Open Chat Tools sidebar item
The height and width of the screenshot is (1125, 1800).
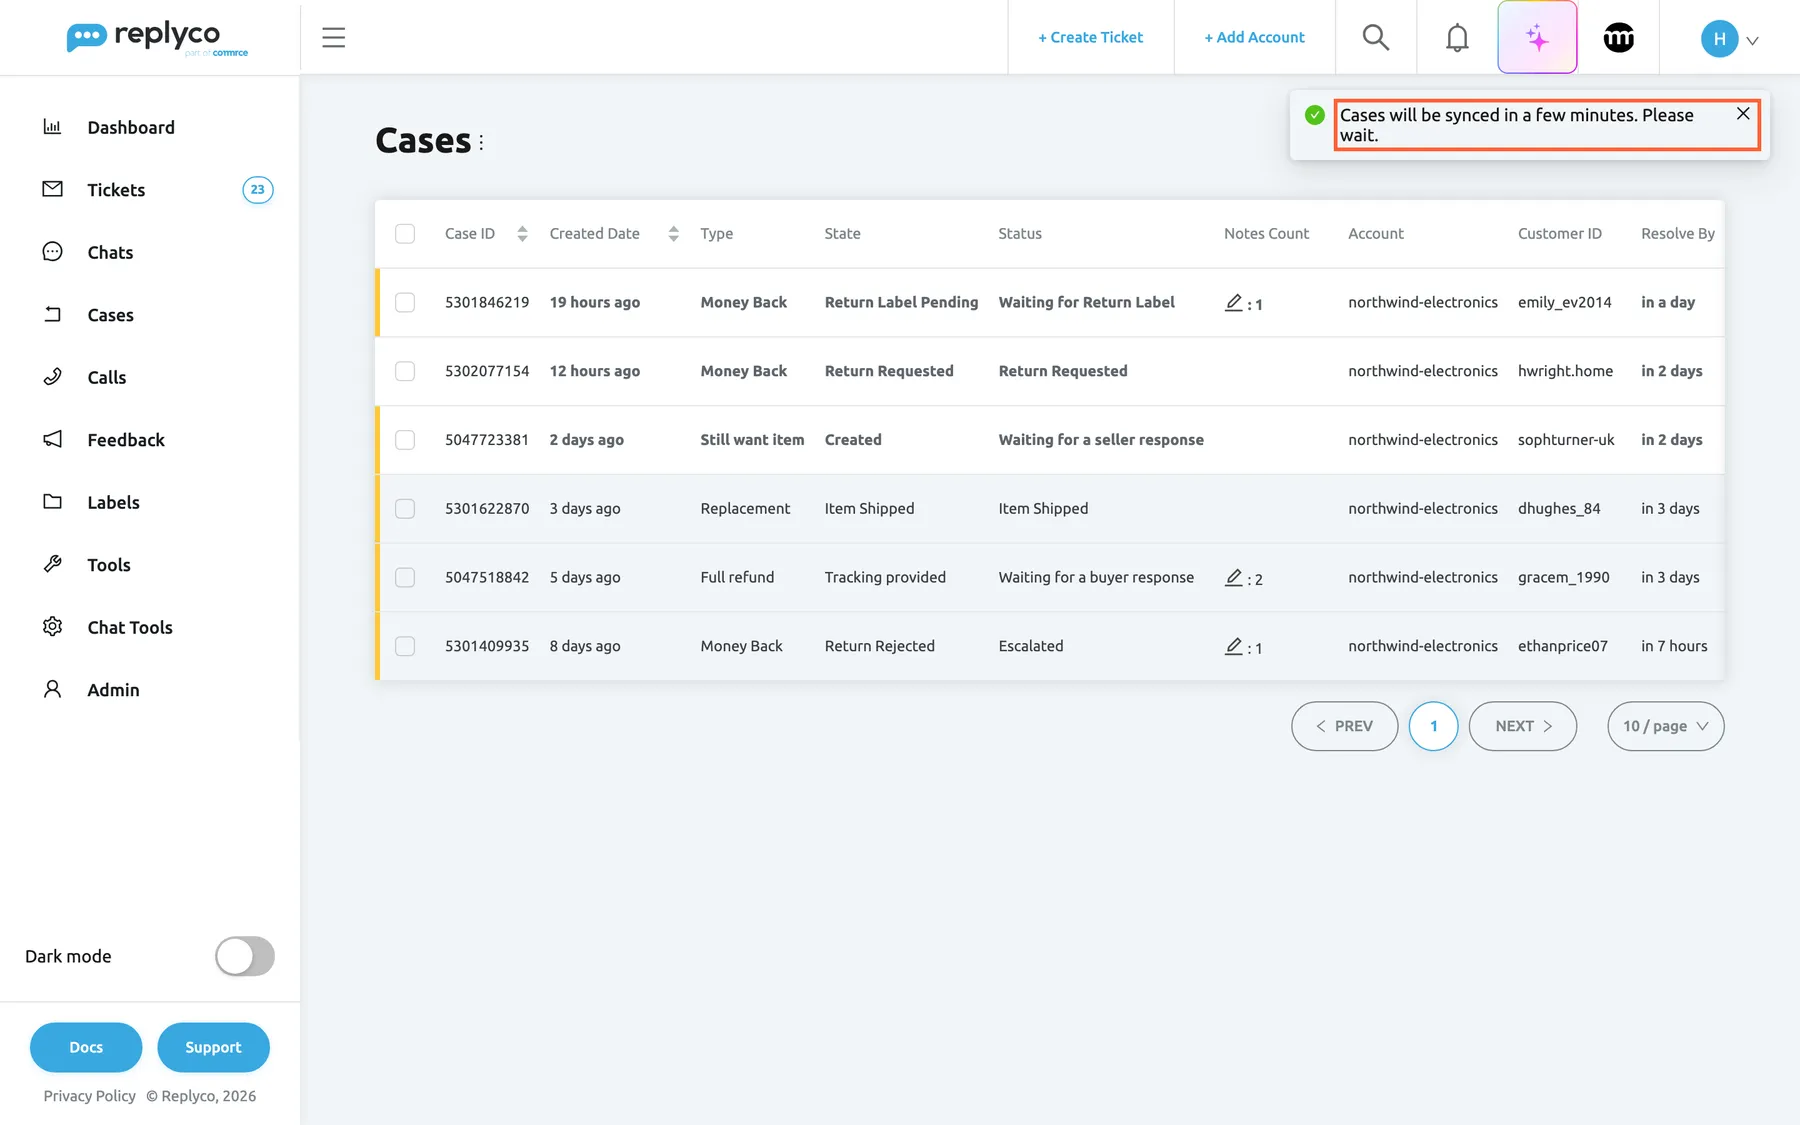point(130,627)
